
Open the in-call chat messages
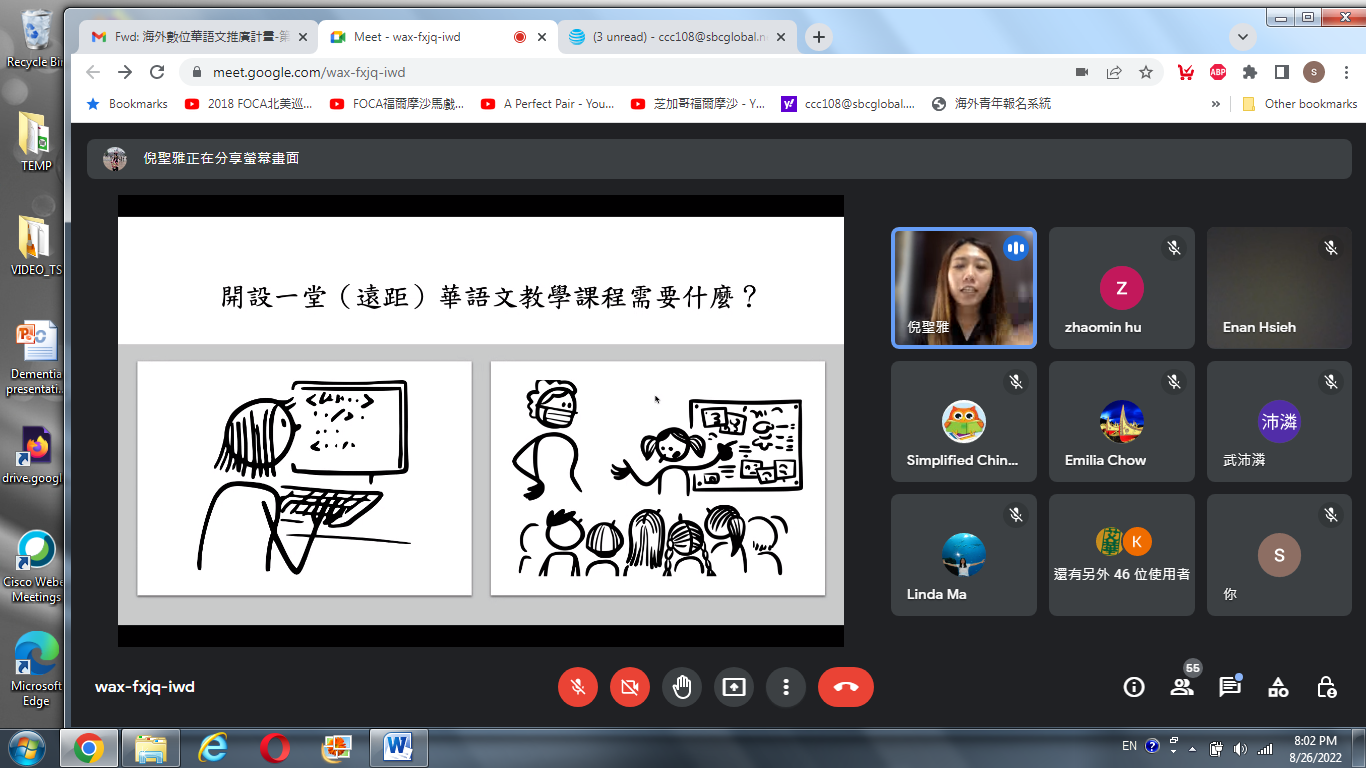[x=1229, y=687]
